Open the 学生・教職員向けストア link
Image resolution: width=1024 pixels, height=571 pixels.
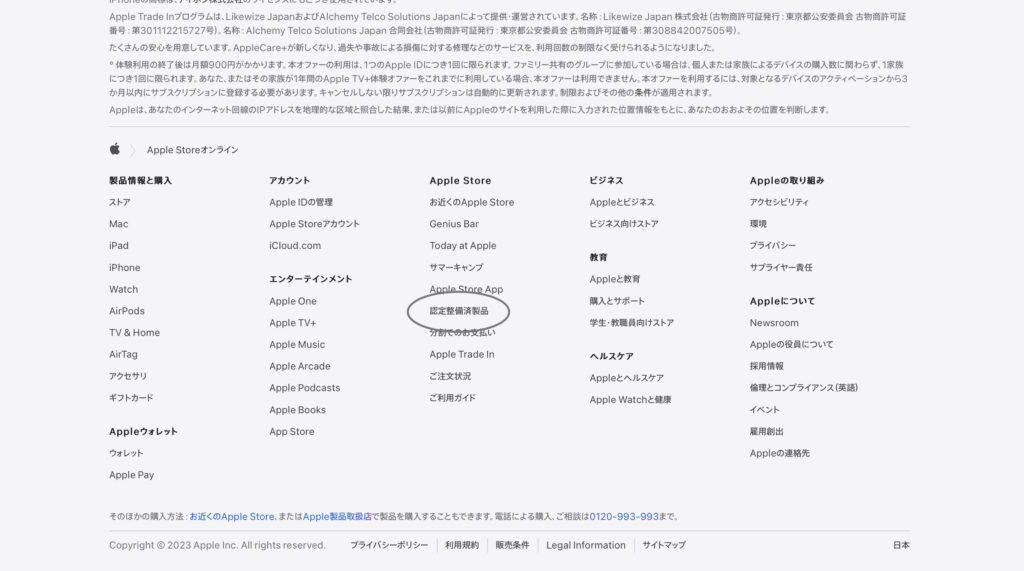(x=632, y=323)
